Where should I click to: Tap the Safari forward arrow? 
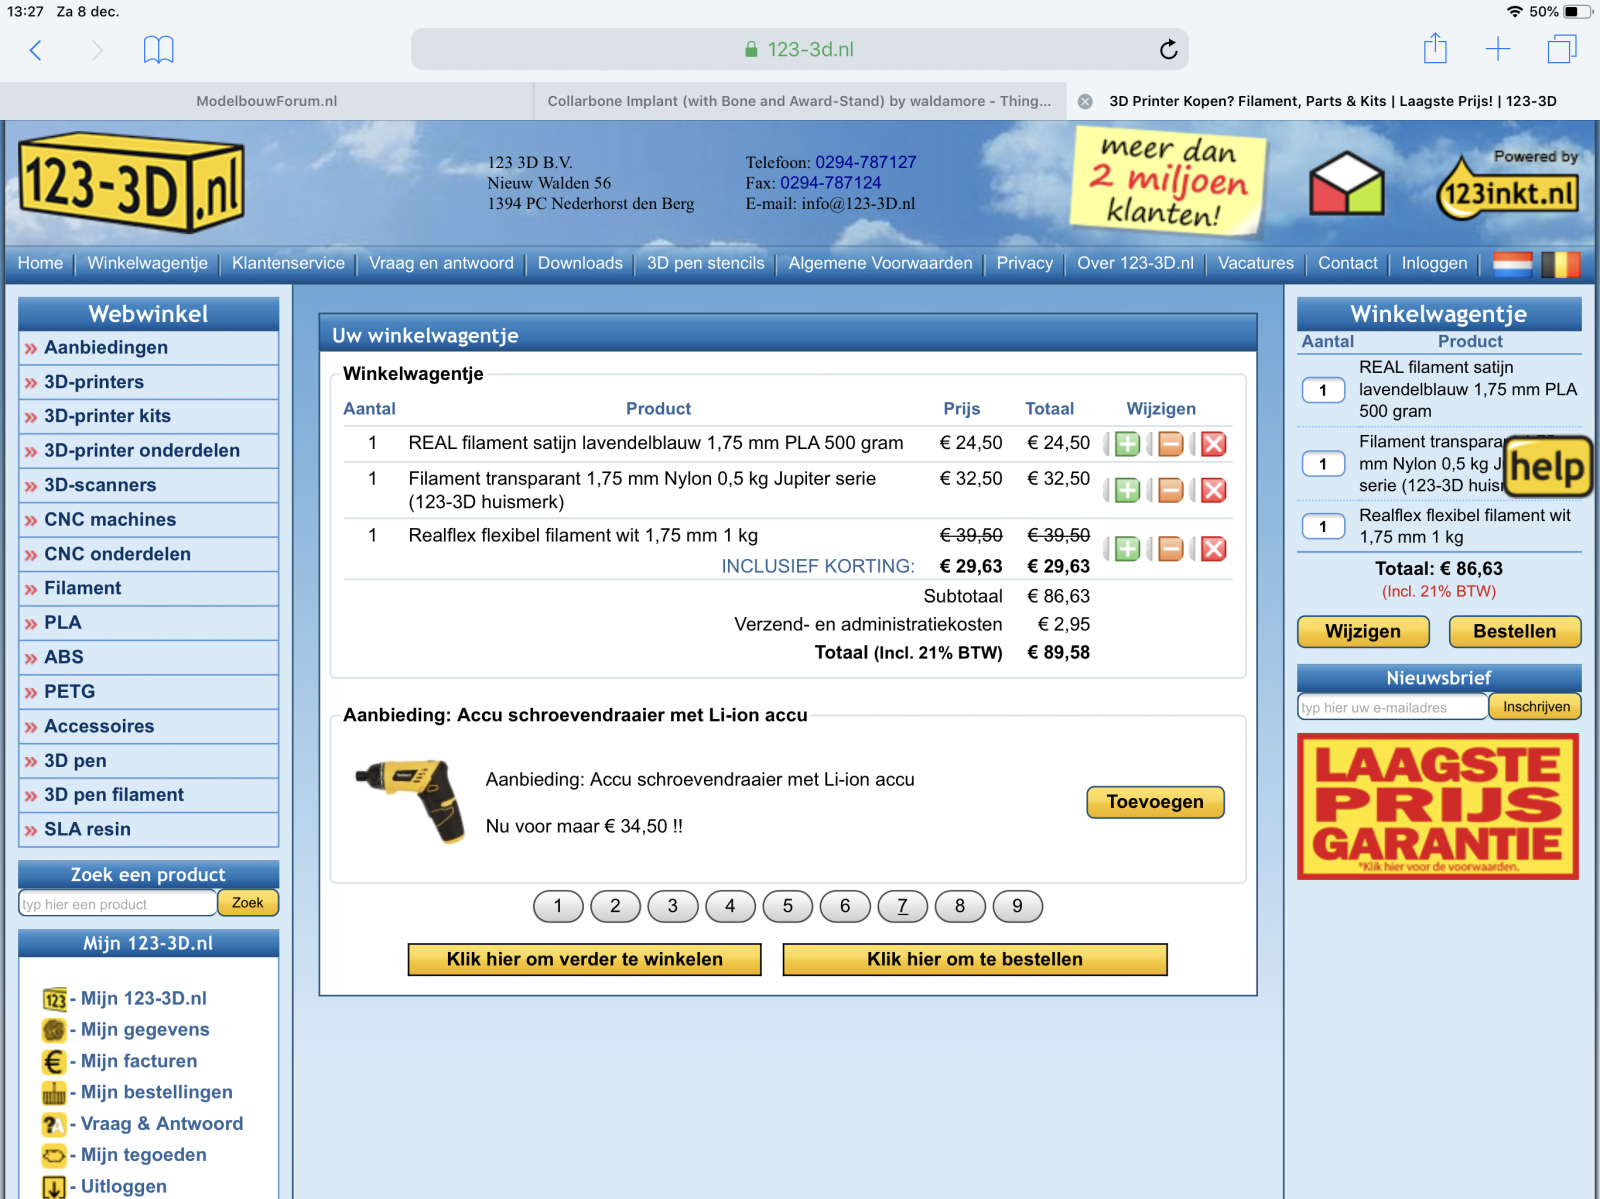pyautogui.click(x=97, y=50)
